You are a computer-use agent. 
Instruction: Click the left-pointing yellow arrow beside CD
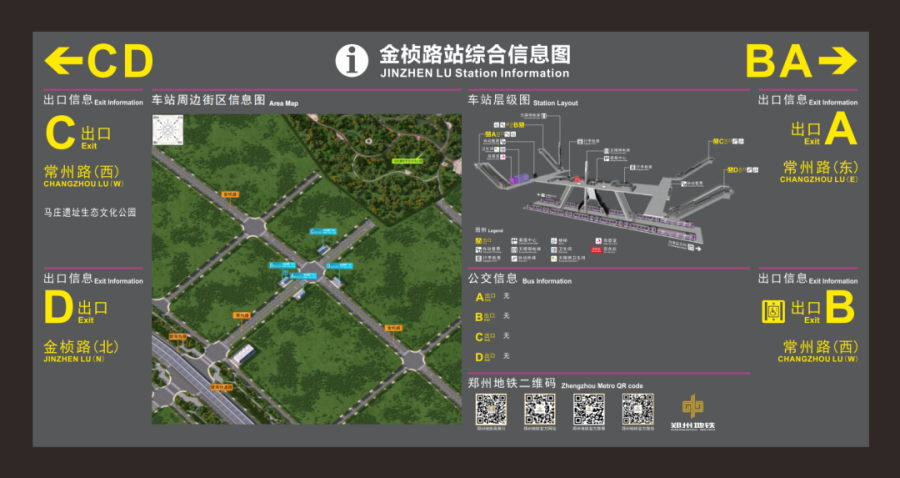(63, 61)
